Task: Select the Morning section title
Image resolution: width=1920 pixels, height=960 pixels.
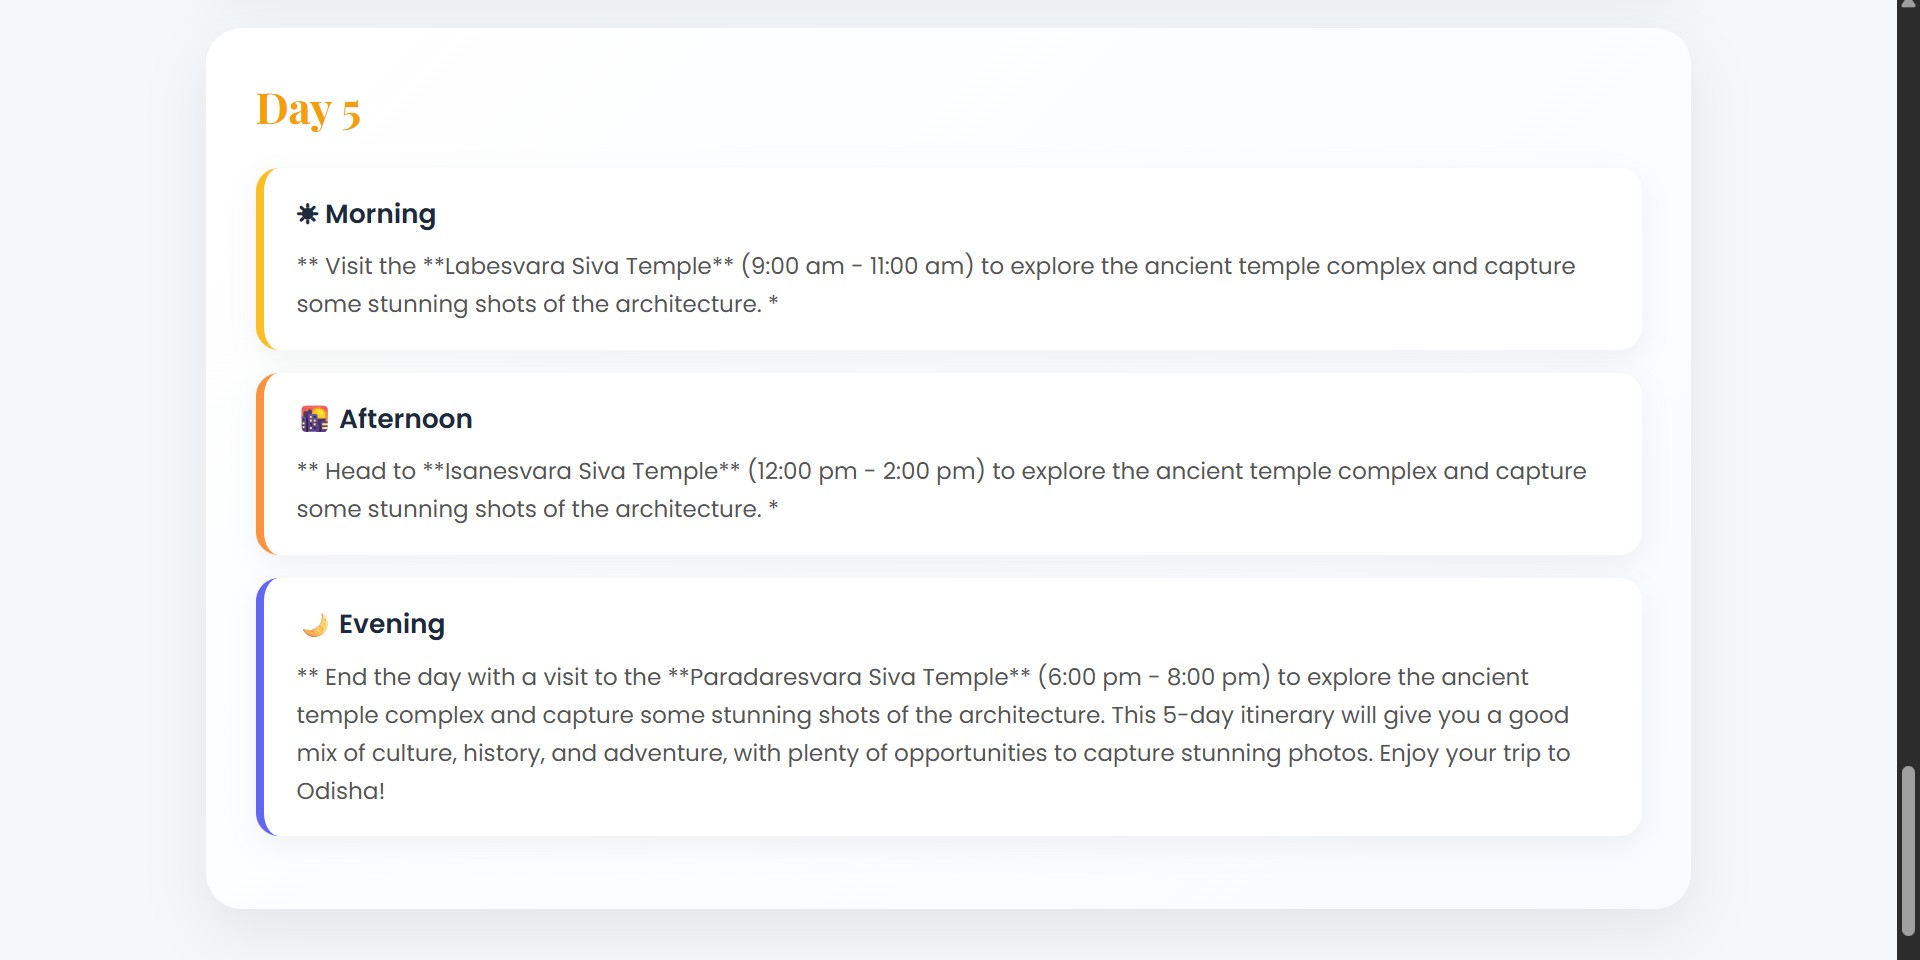Action: pos(381,214)
